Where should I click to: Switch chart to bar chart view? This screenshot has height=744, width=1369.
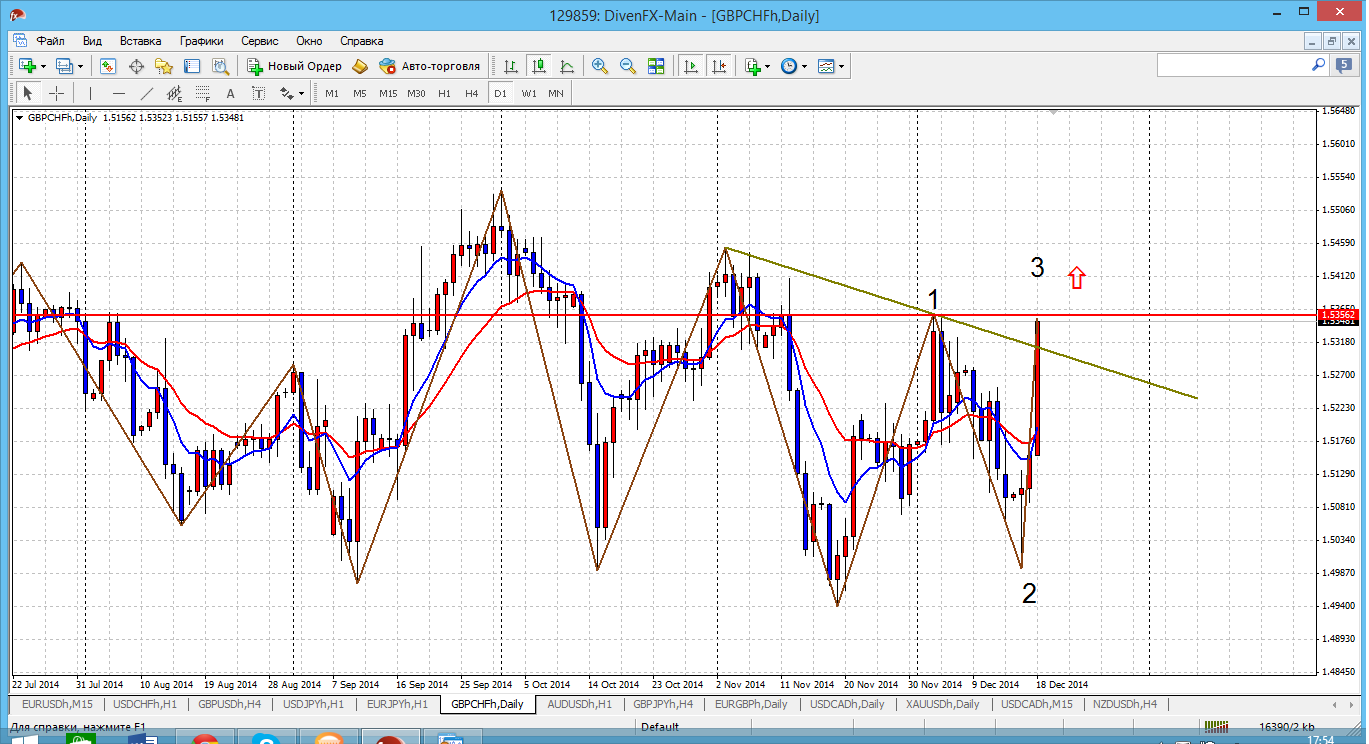pyautogui.click(x=511, y=66)
